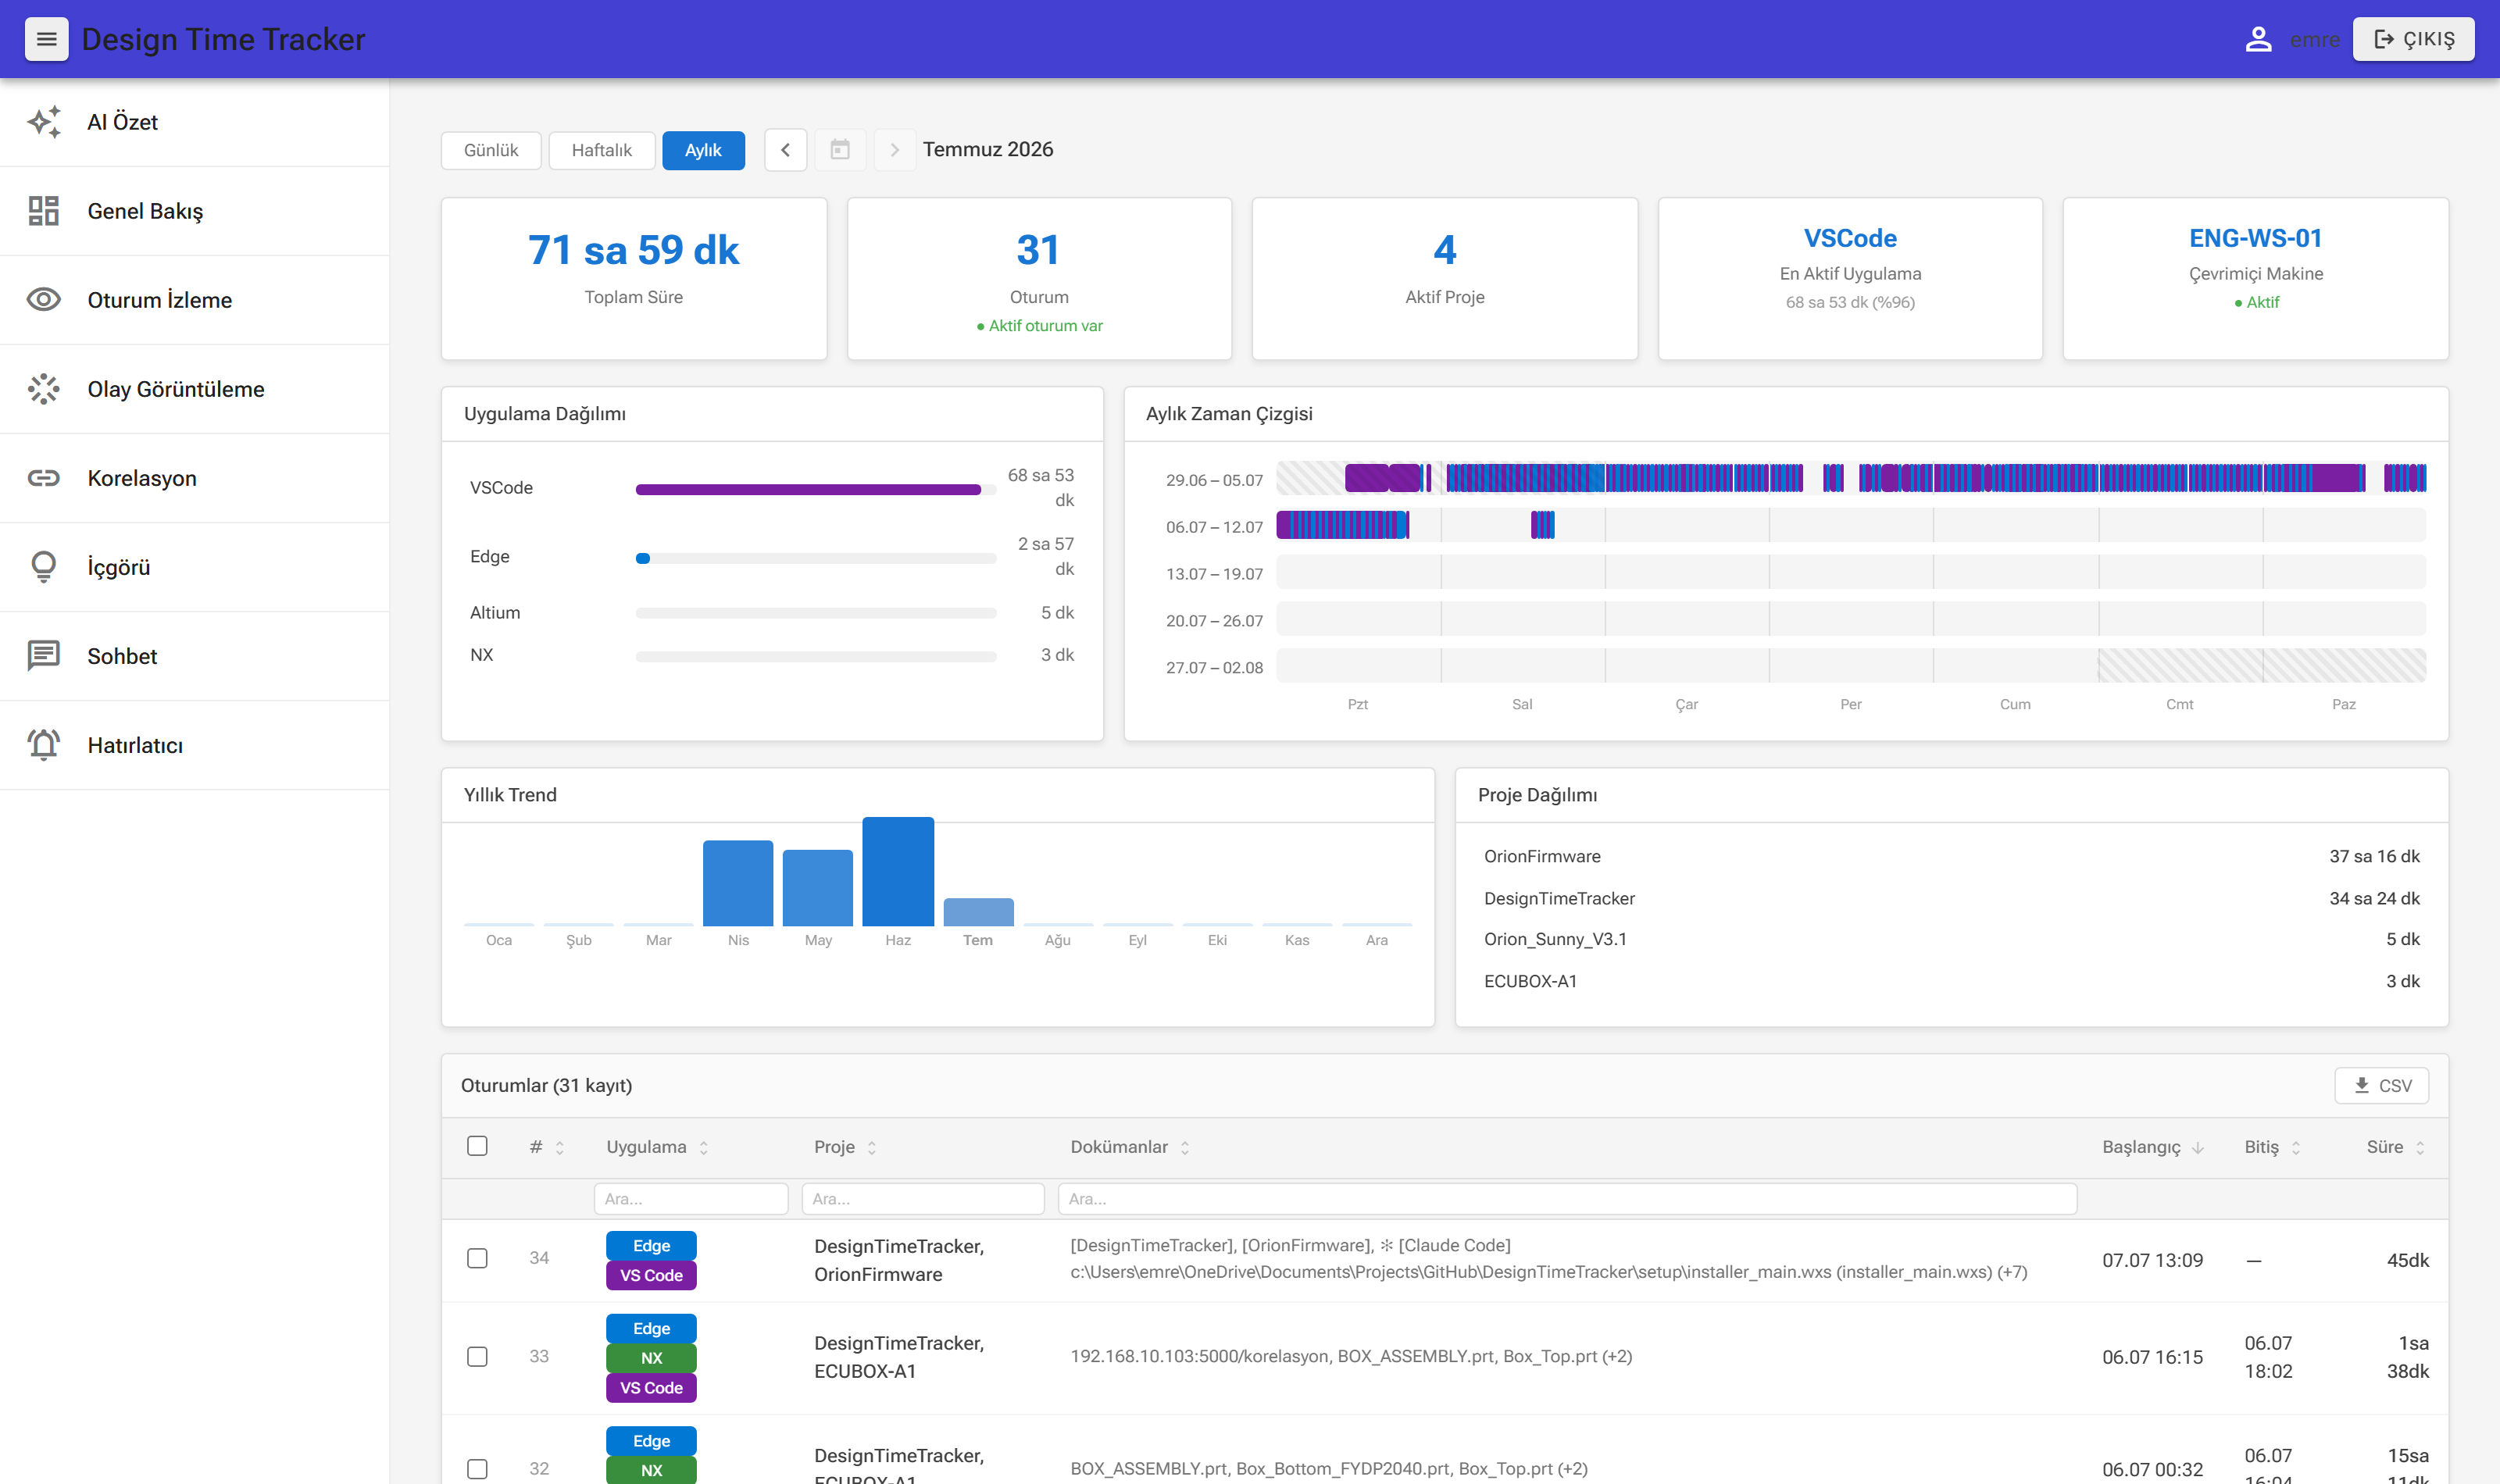Click the Aktif oturum var status

pos(1039,326)
